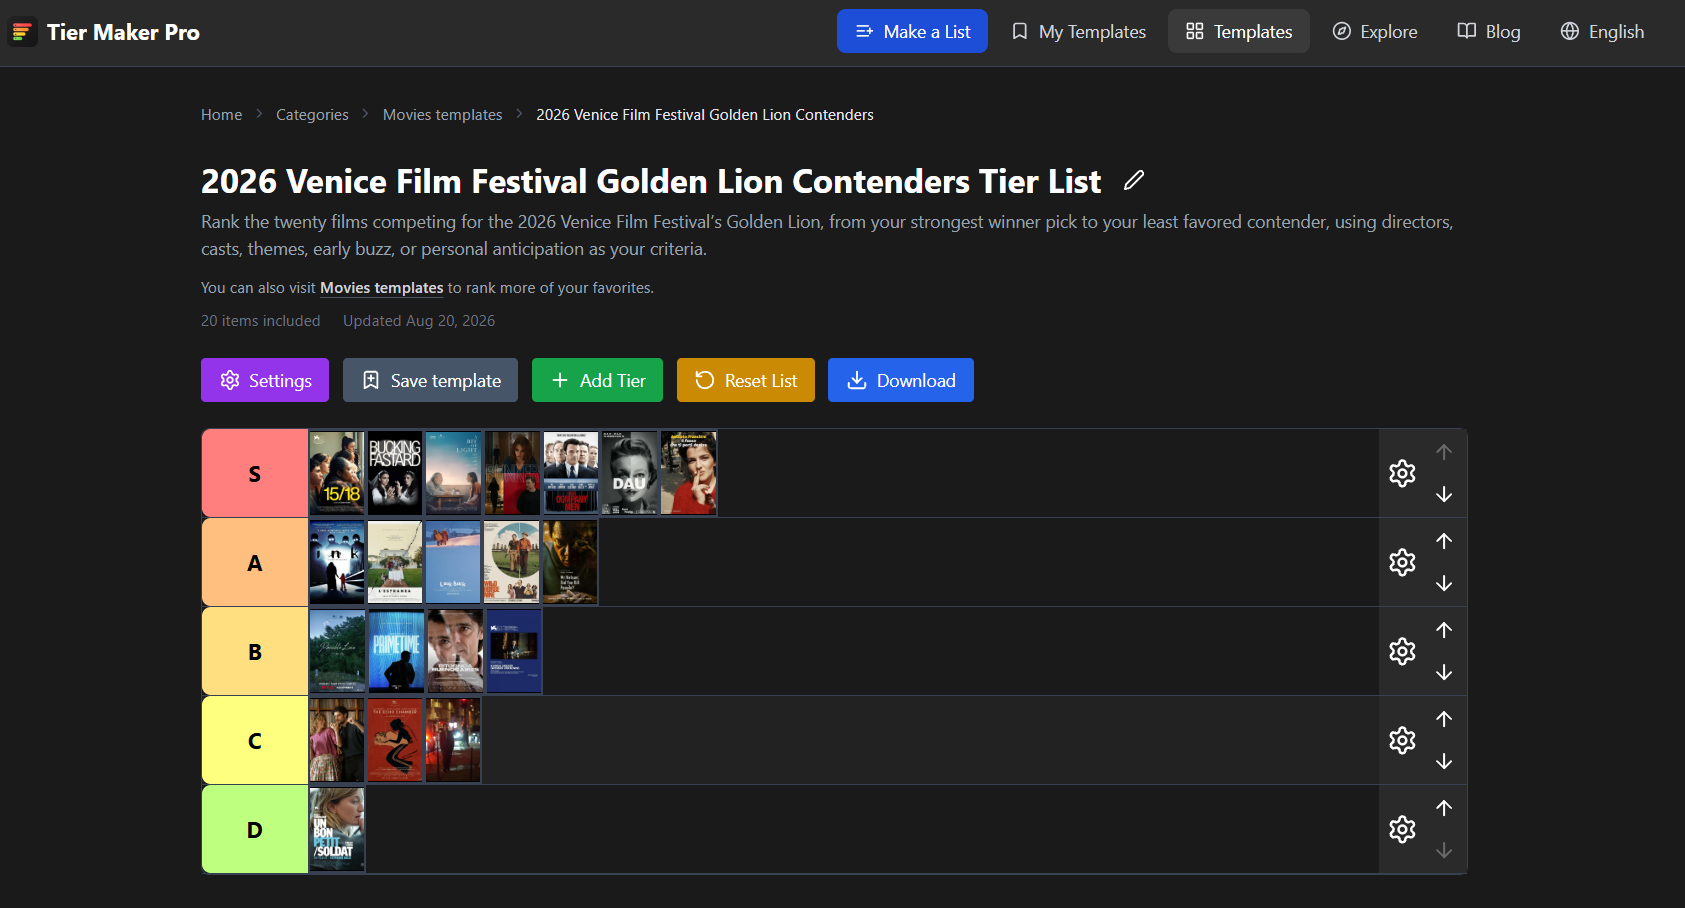The image size is (1685, 908).
Task: Open settings gear for the A tier row
Action: click(1402, 562)
